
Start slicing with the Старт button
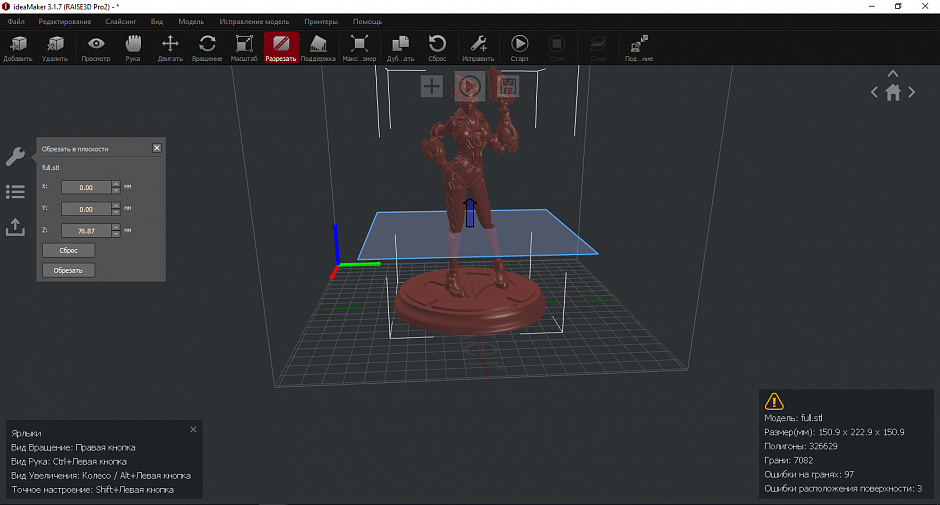coord(520,48)
